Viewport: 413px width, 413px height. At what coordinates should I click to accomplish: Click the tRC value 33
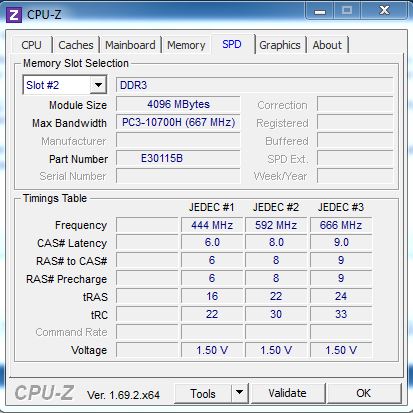[341, 314]
